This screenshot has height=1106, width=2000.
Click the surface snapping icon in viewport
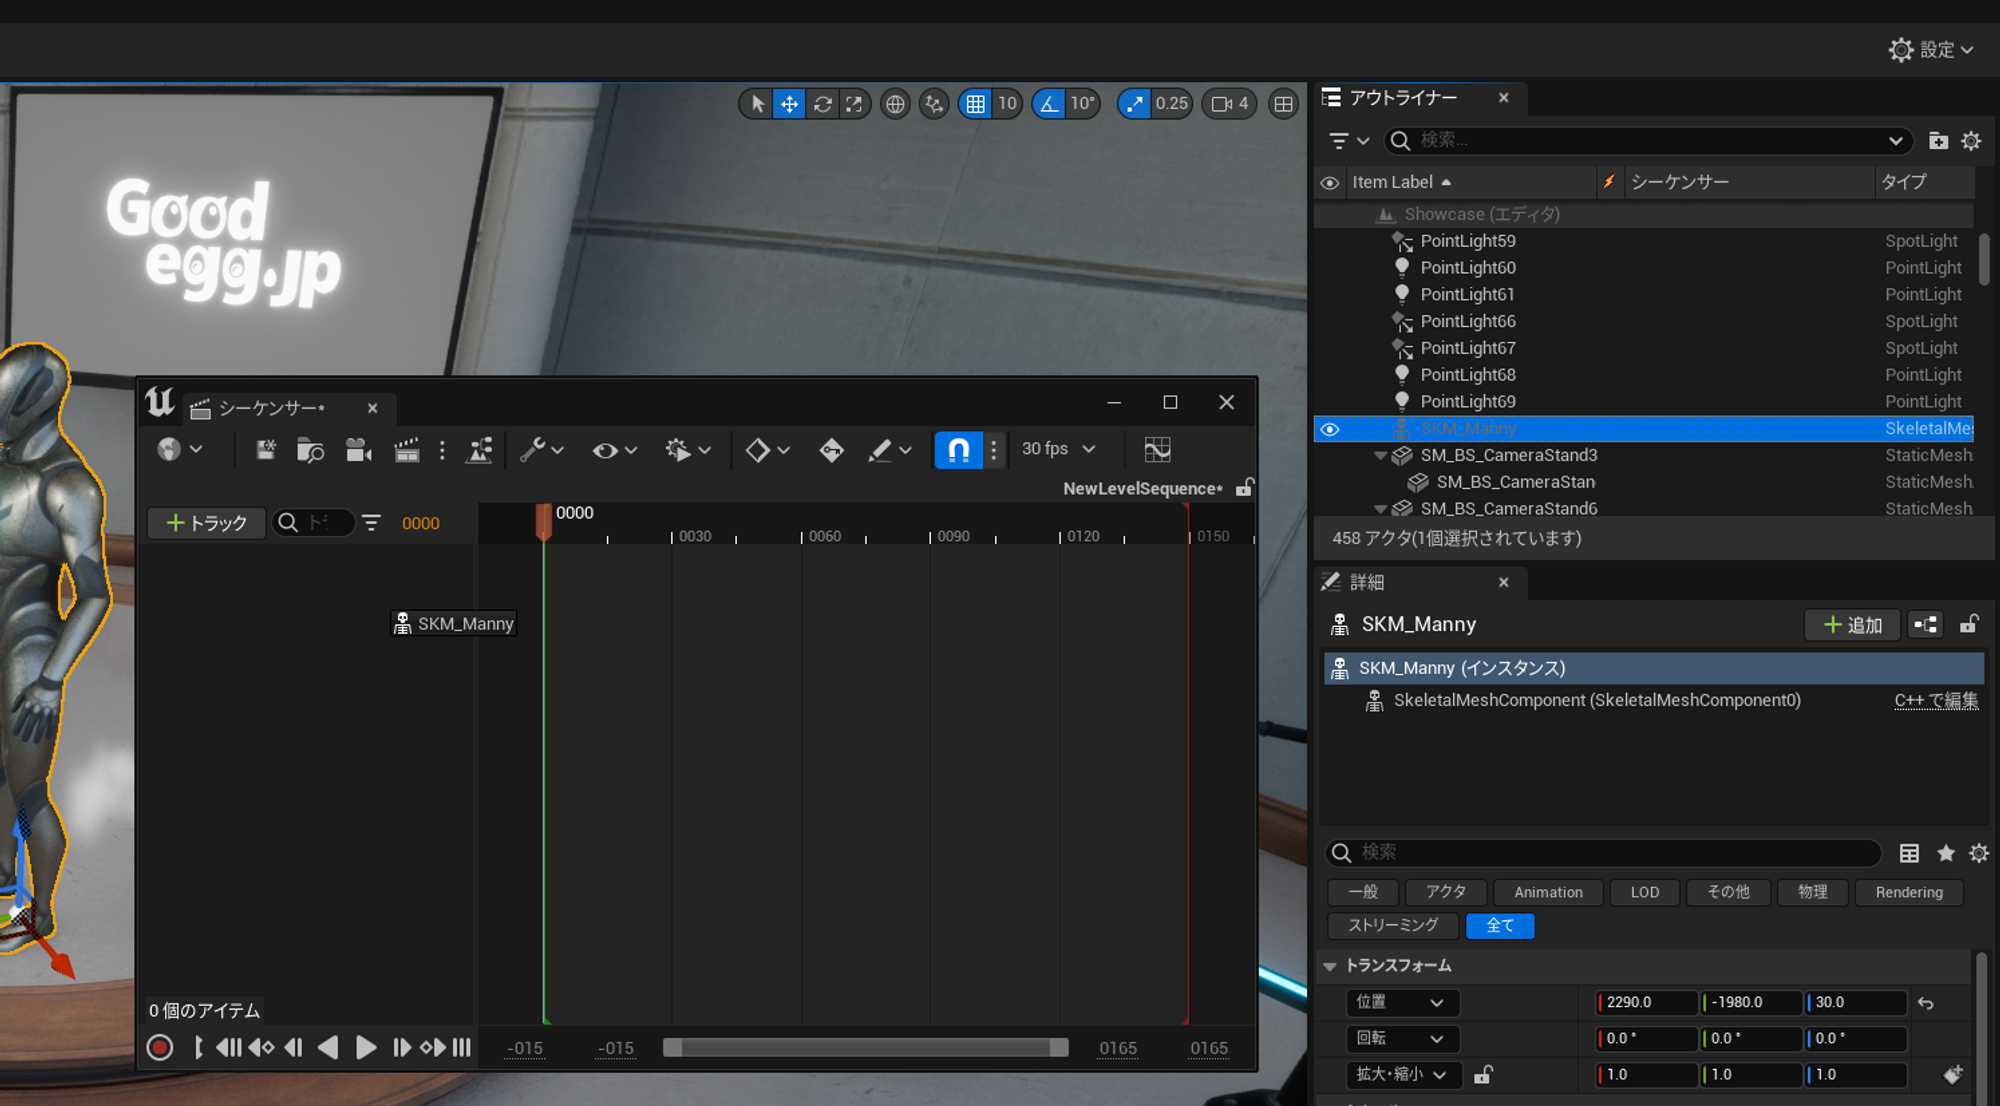[x=934, y=103]
